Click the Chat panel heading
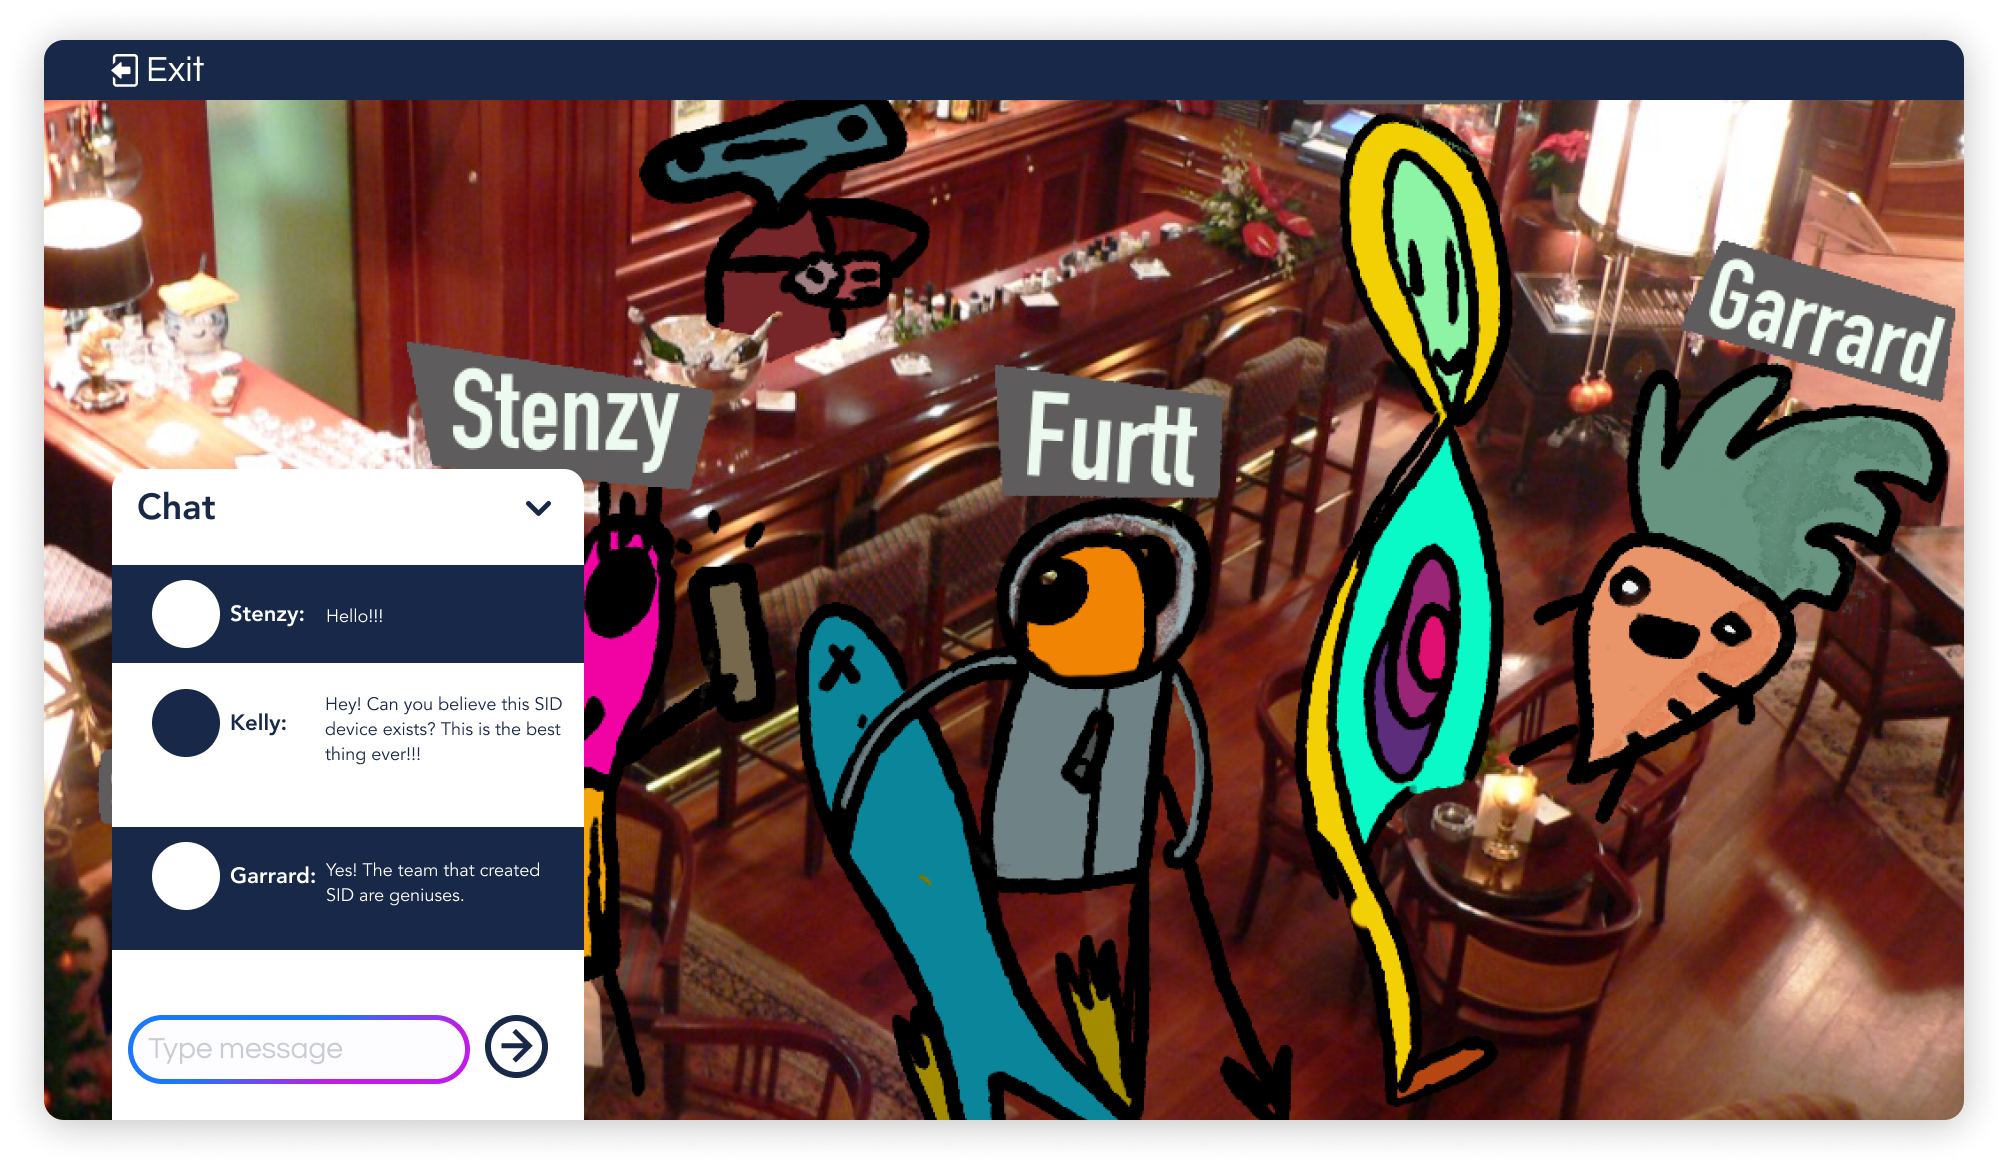The height and width of the screenshot is (1168, 2008). point(176,507)
